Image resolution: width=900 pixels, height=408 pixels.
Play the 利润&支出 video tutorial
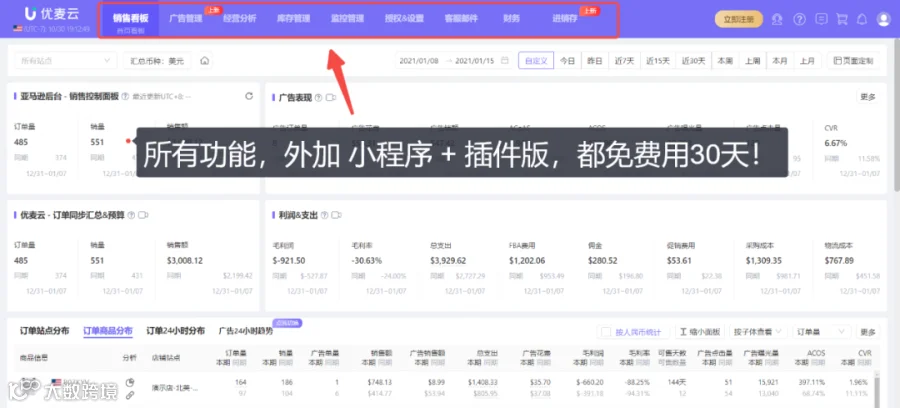pos(337,215)
